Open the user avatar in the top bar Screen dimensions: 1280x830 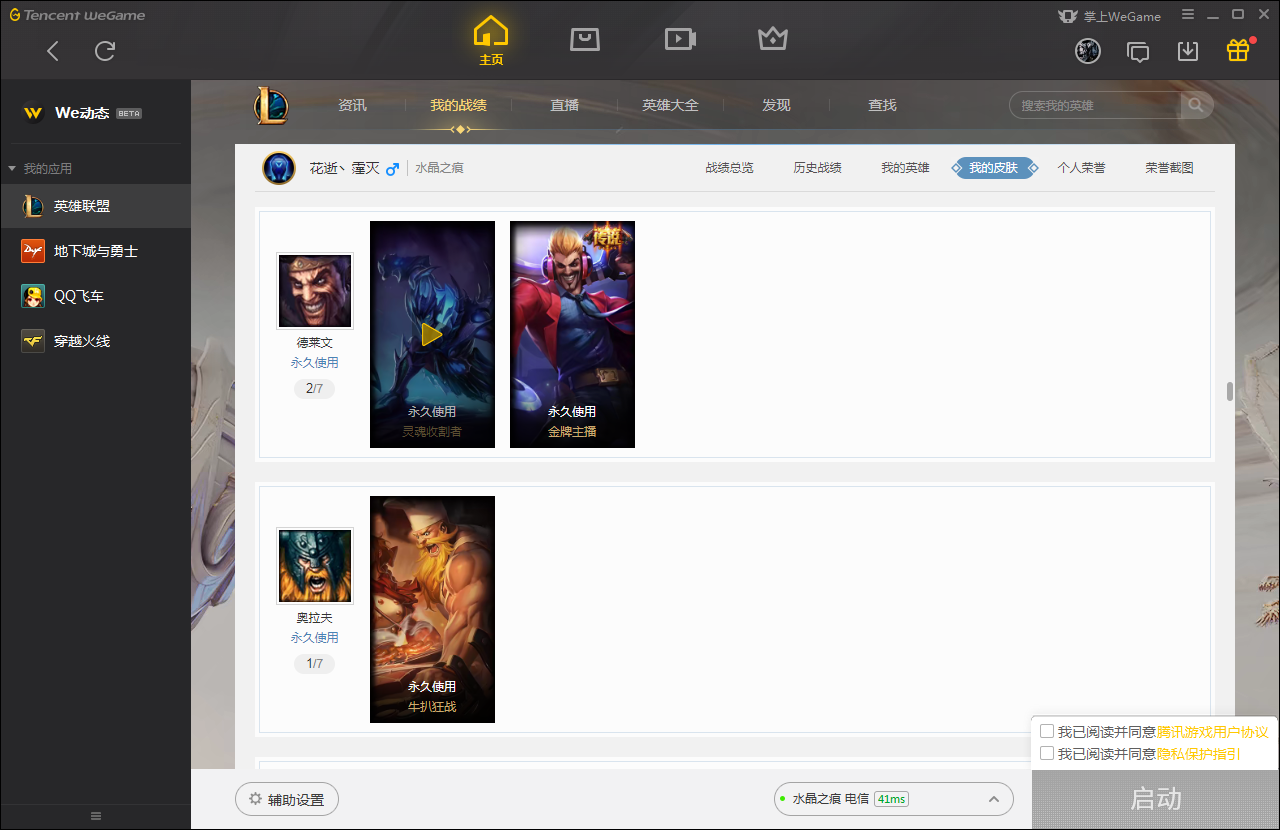(x=1088, y=51)
